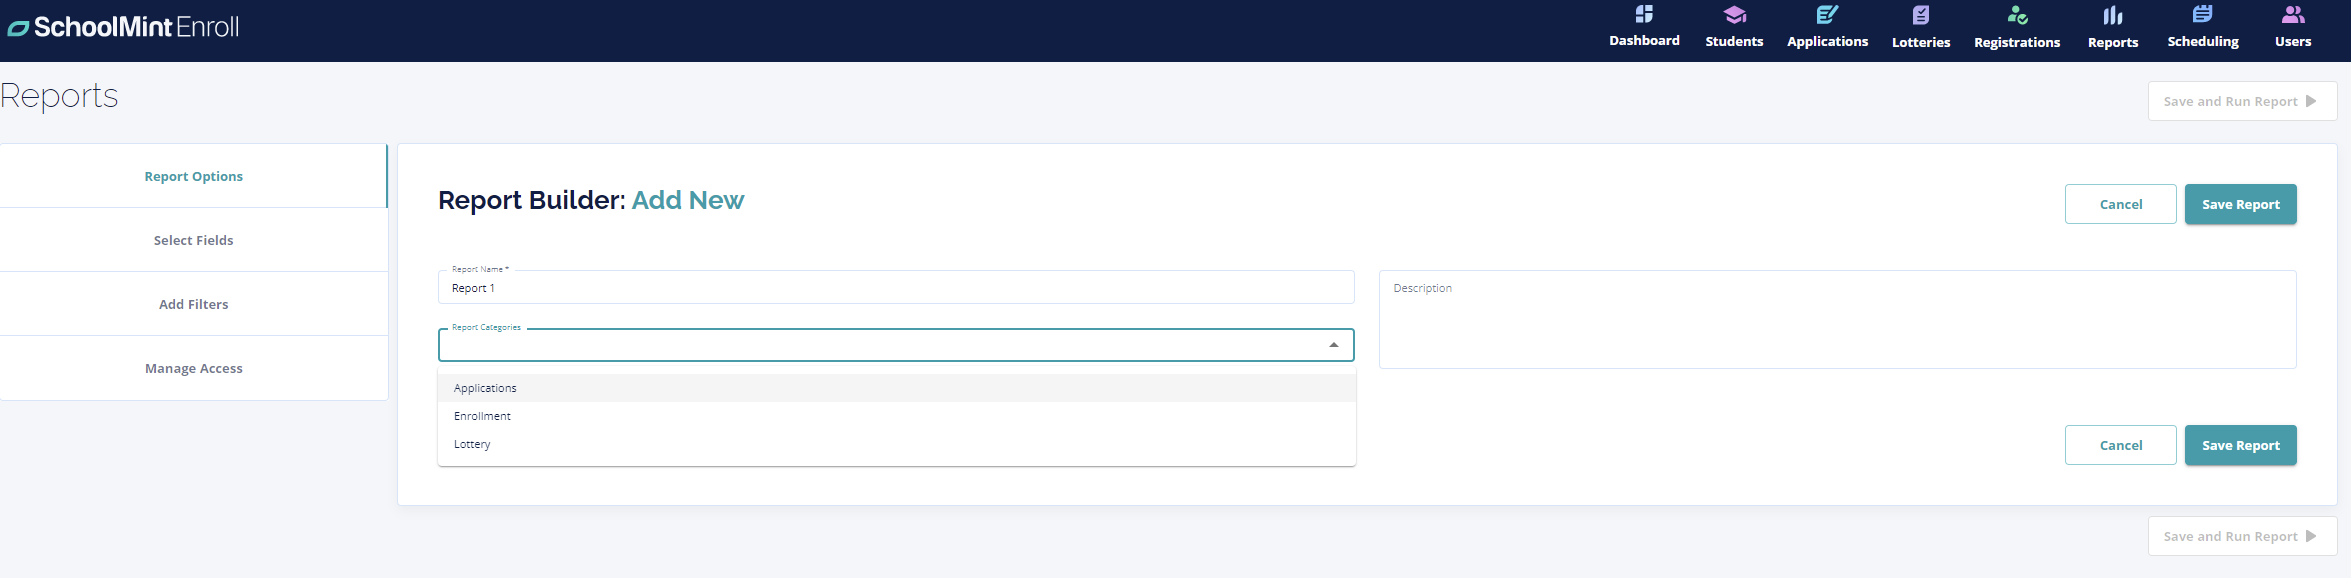Click the Users people icon
This screenshot has width=2351, height=578.
(2292, 15)
